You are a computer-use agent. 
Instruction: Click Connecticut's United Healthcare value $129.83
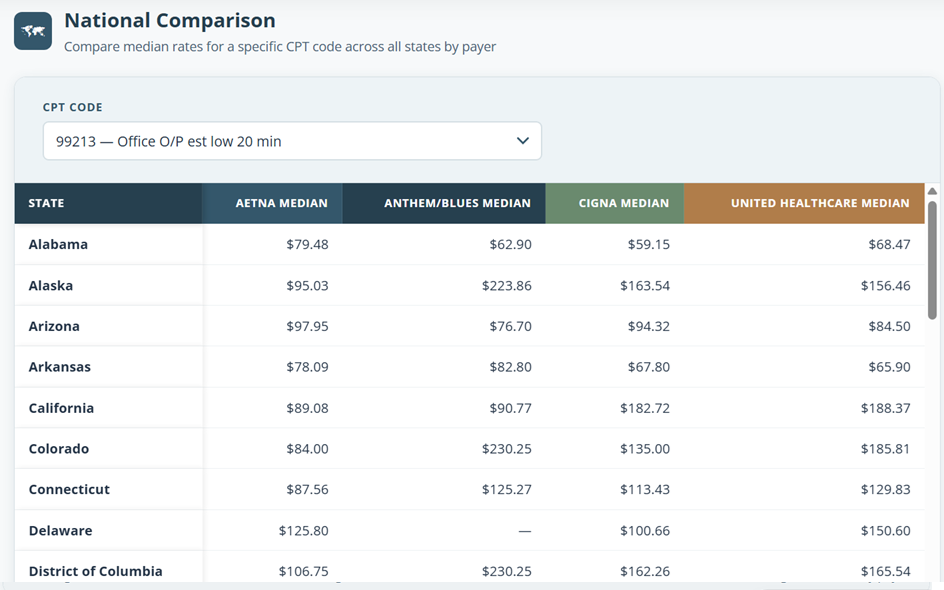(886, 489)
